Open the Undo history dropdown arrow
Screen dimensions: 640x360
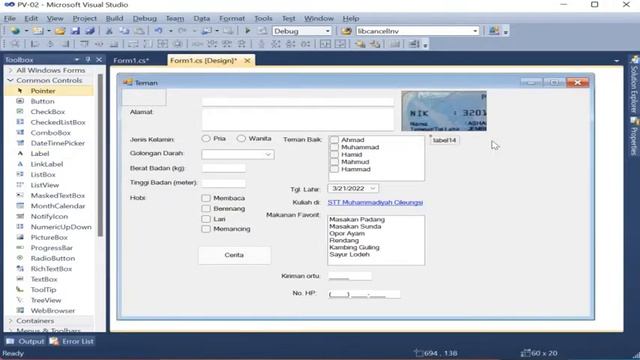(x=170, y=31)
